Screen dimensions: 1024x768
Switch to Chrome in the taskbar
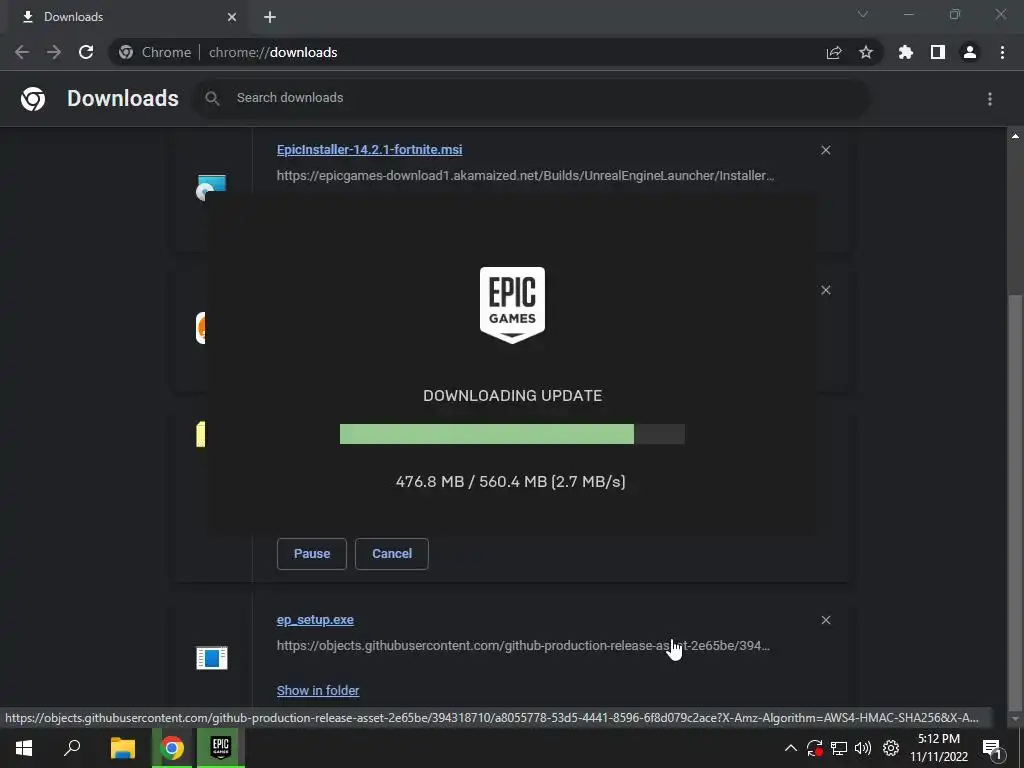[x=172, y=748]
